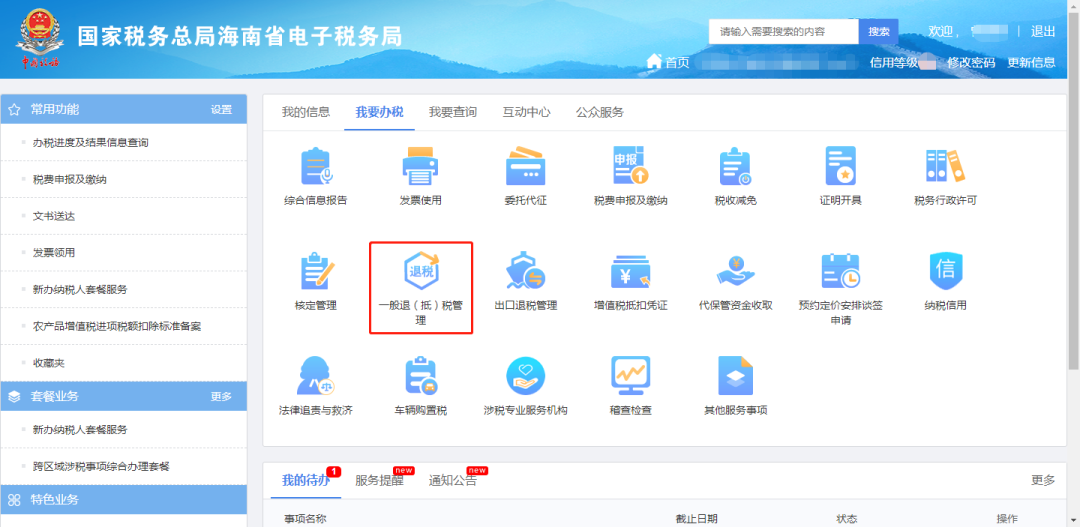Click the 常用功能 star icon
Image resolution: width=1080 pixels, height=527 pixels.
point(14,110)
